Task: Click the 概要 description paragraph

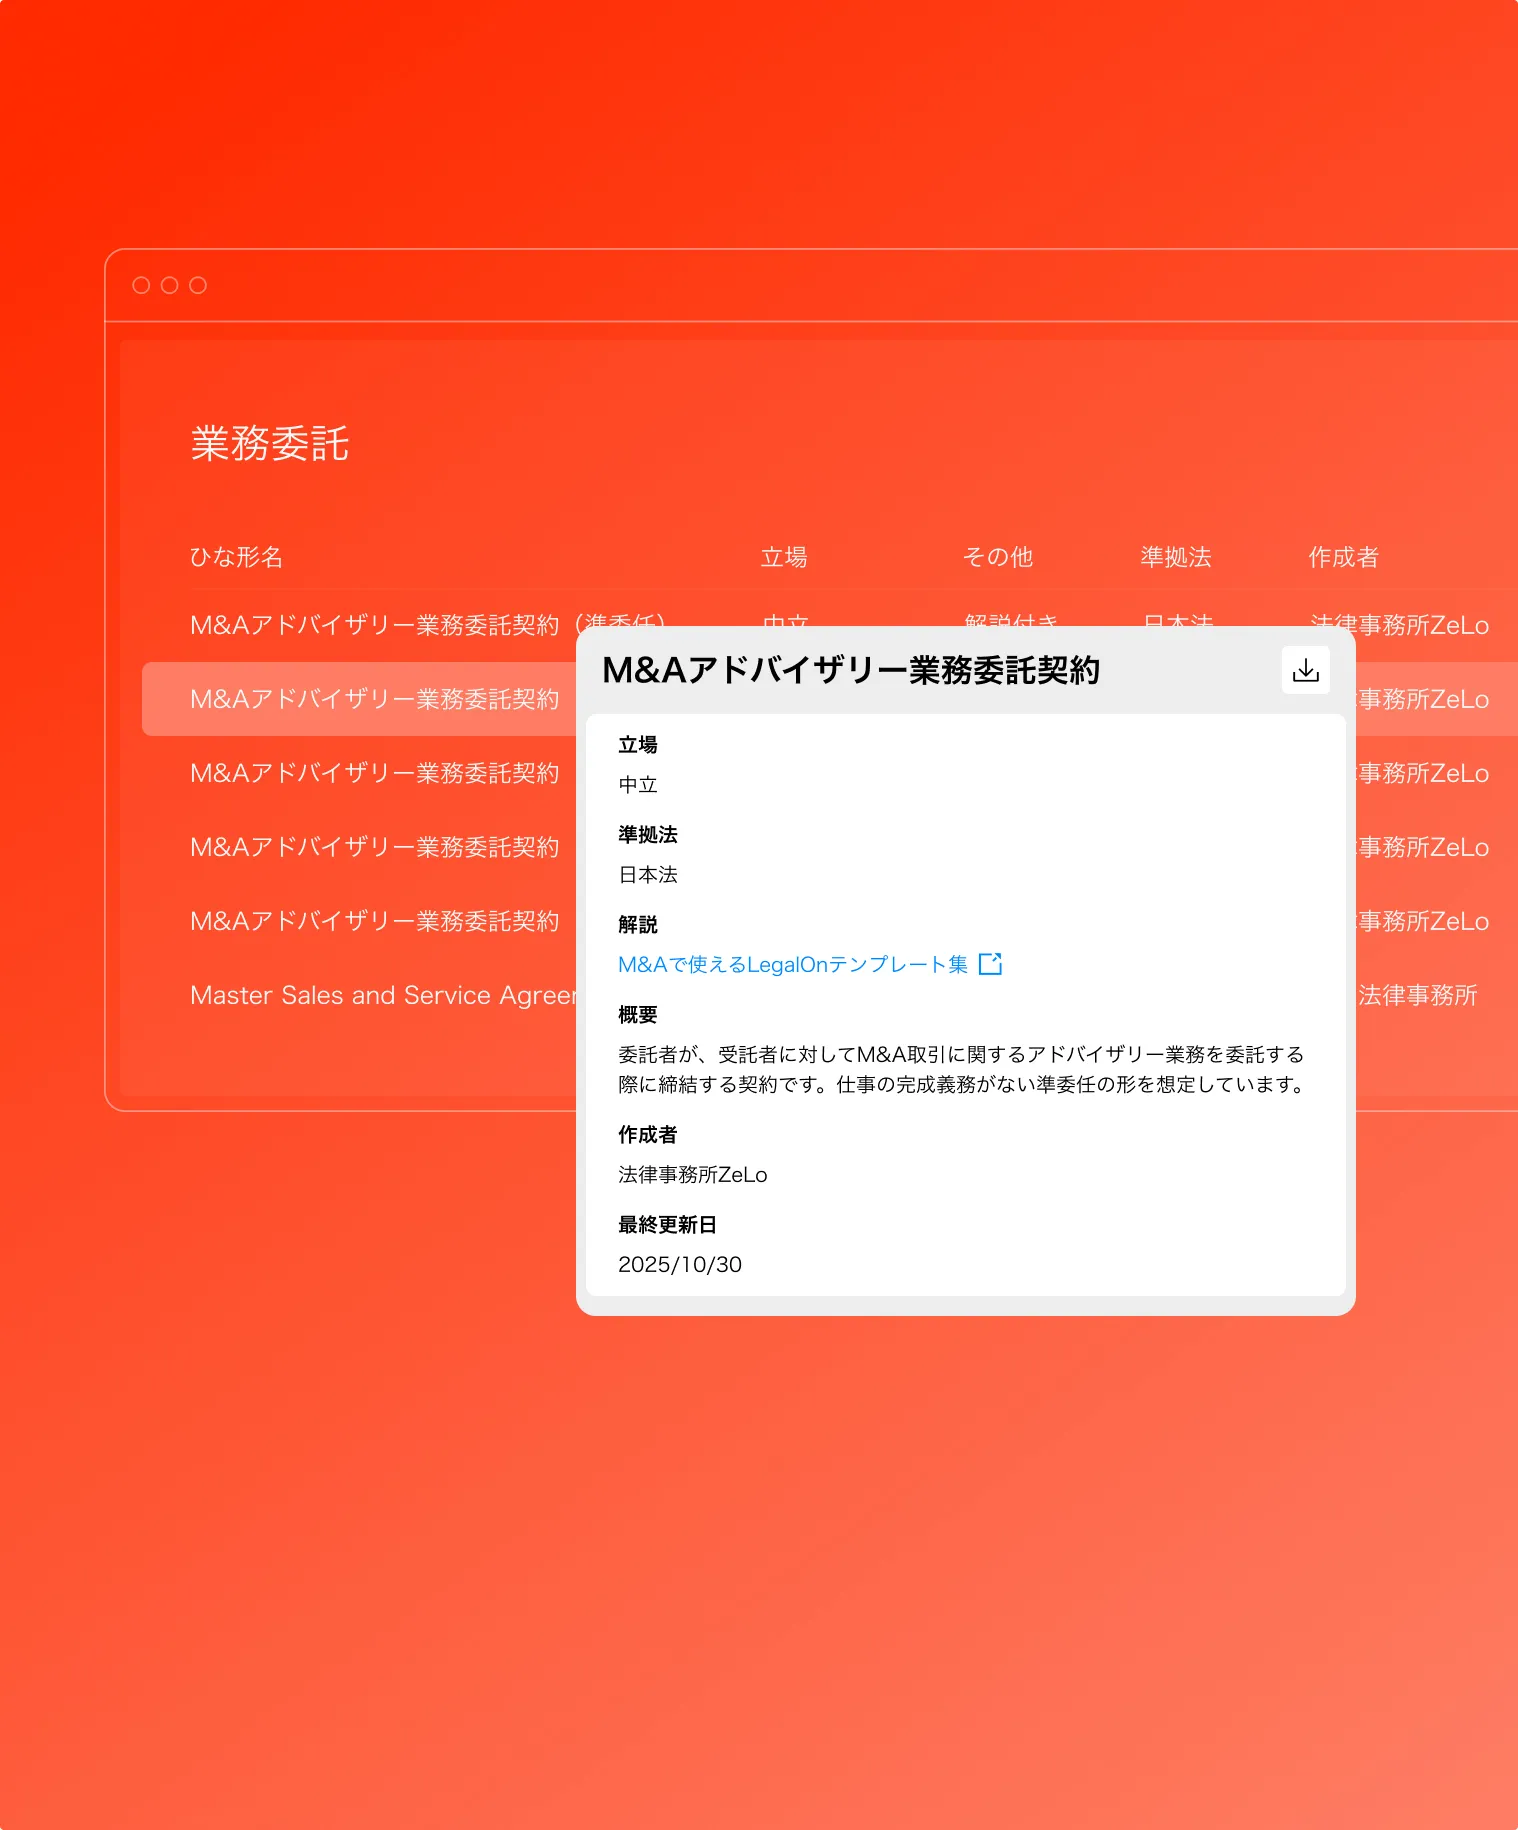Action: [964, 1069]
